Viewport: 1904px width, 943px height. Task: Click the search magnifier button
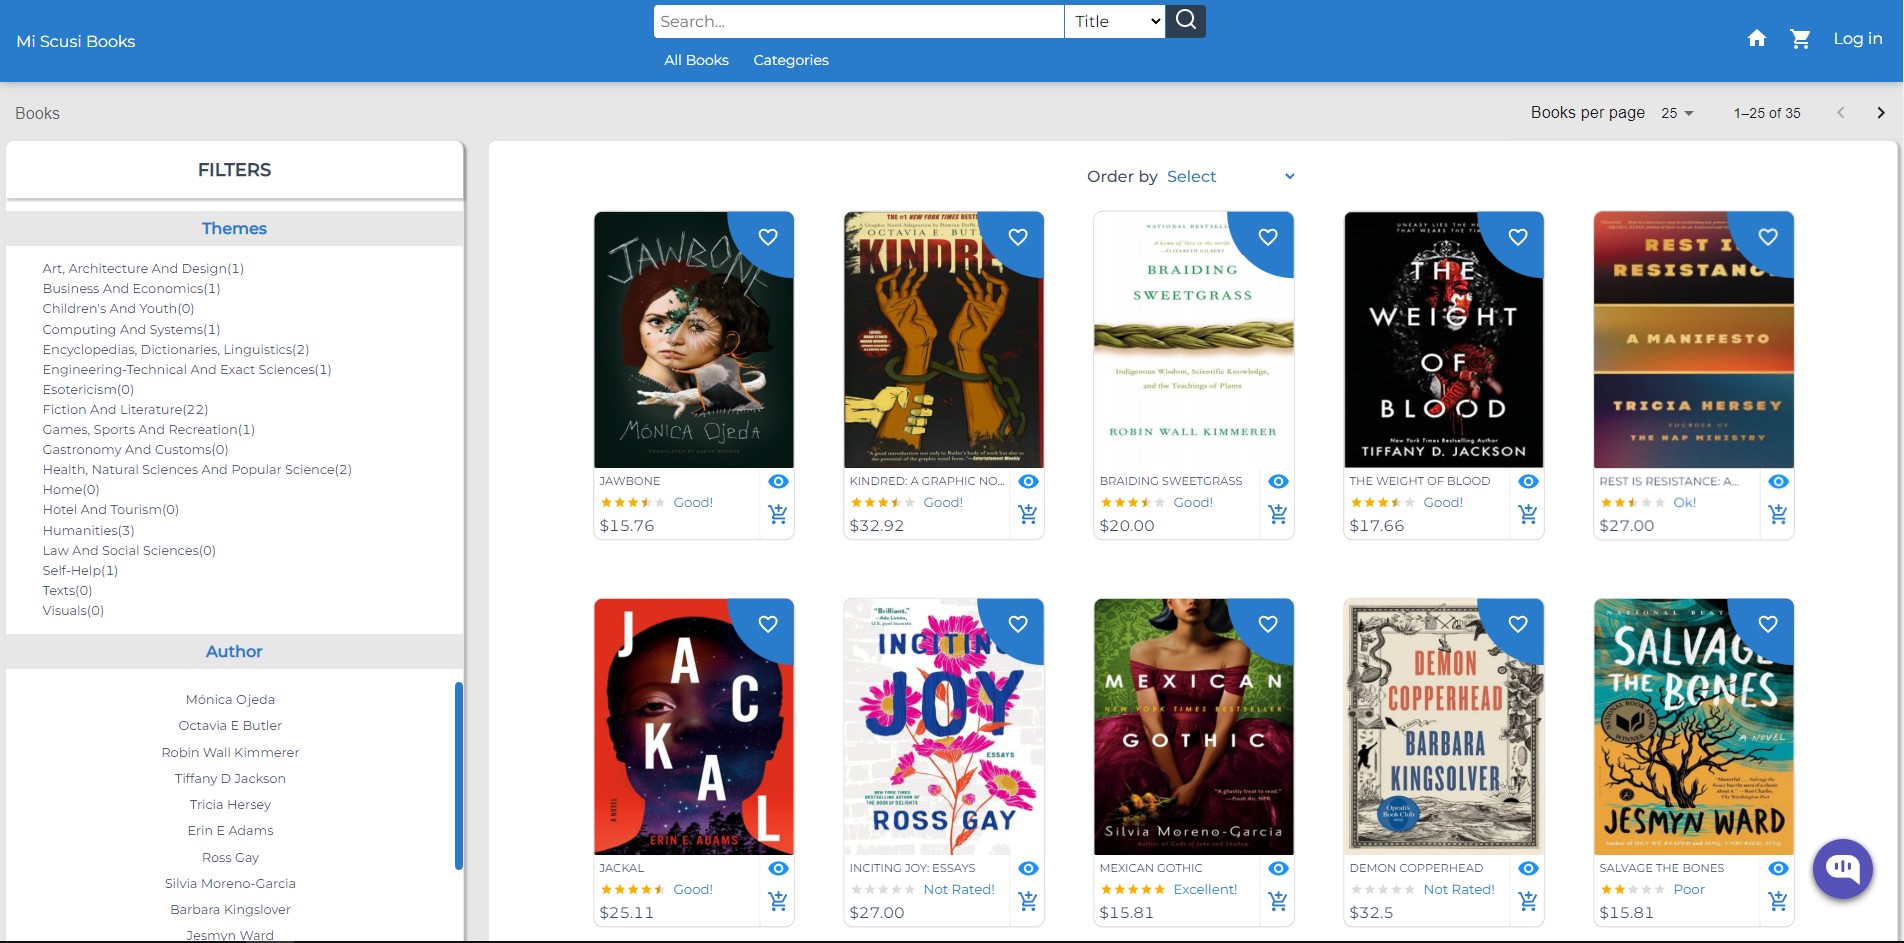[1185, 21]
